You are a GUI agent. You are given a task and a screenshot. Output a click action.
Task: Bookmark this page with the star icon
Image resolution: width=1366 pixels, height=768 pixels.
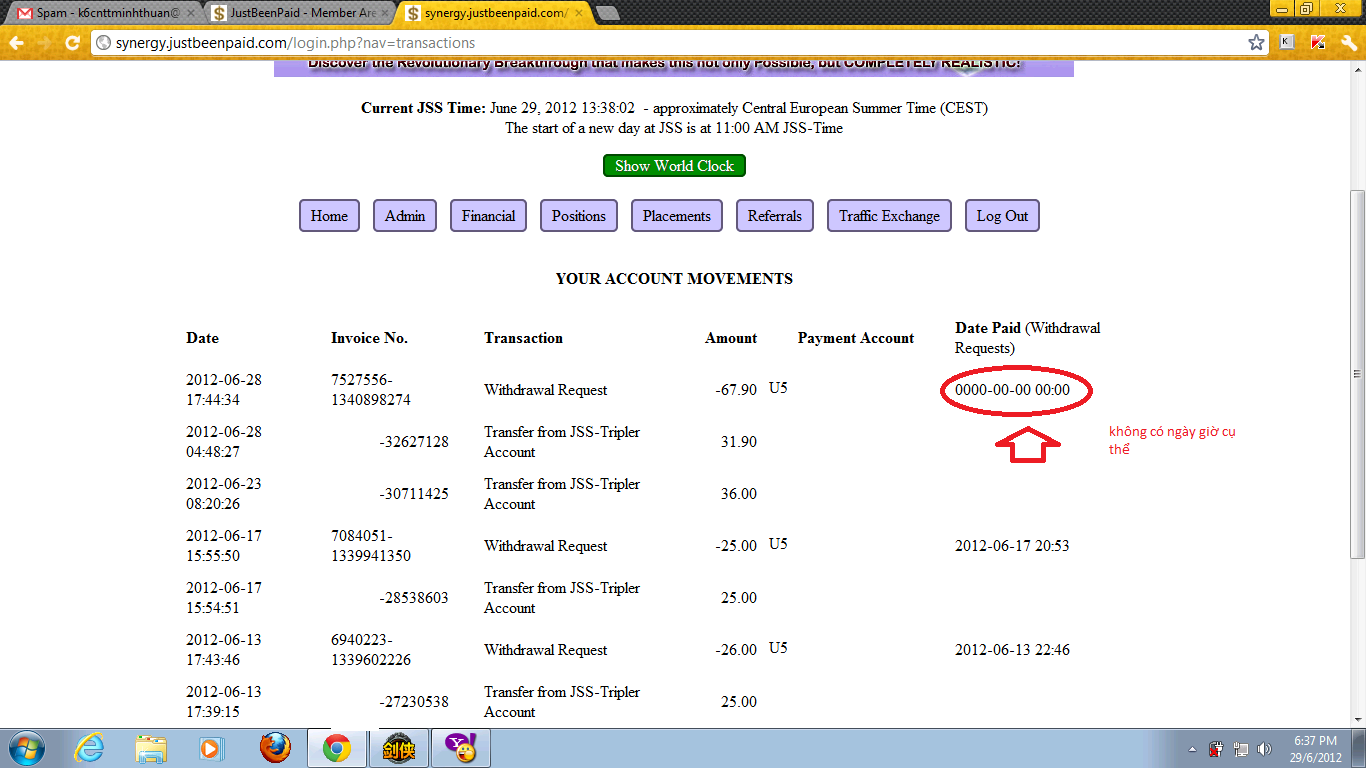[1257, 43]
